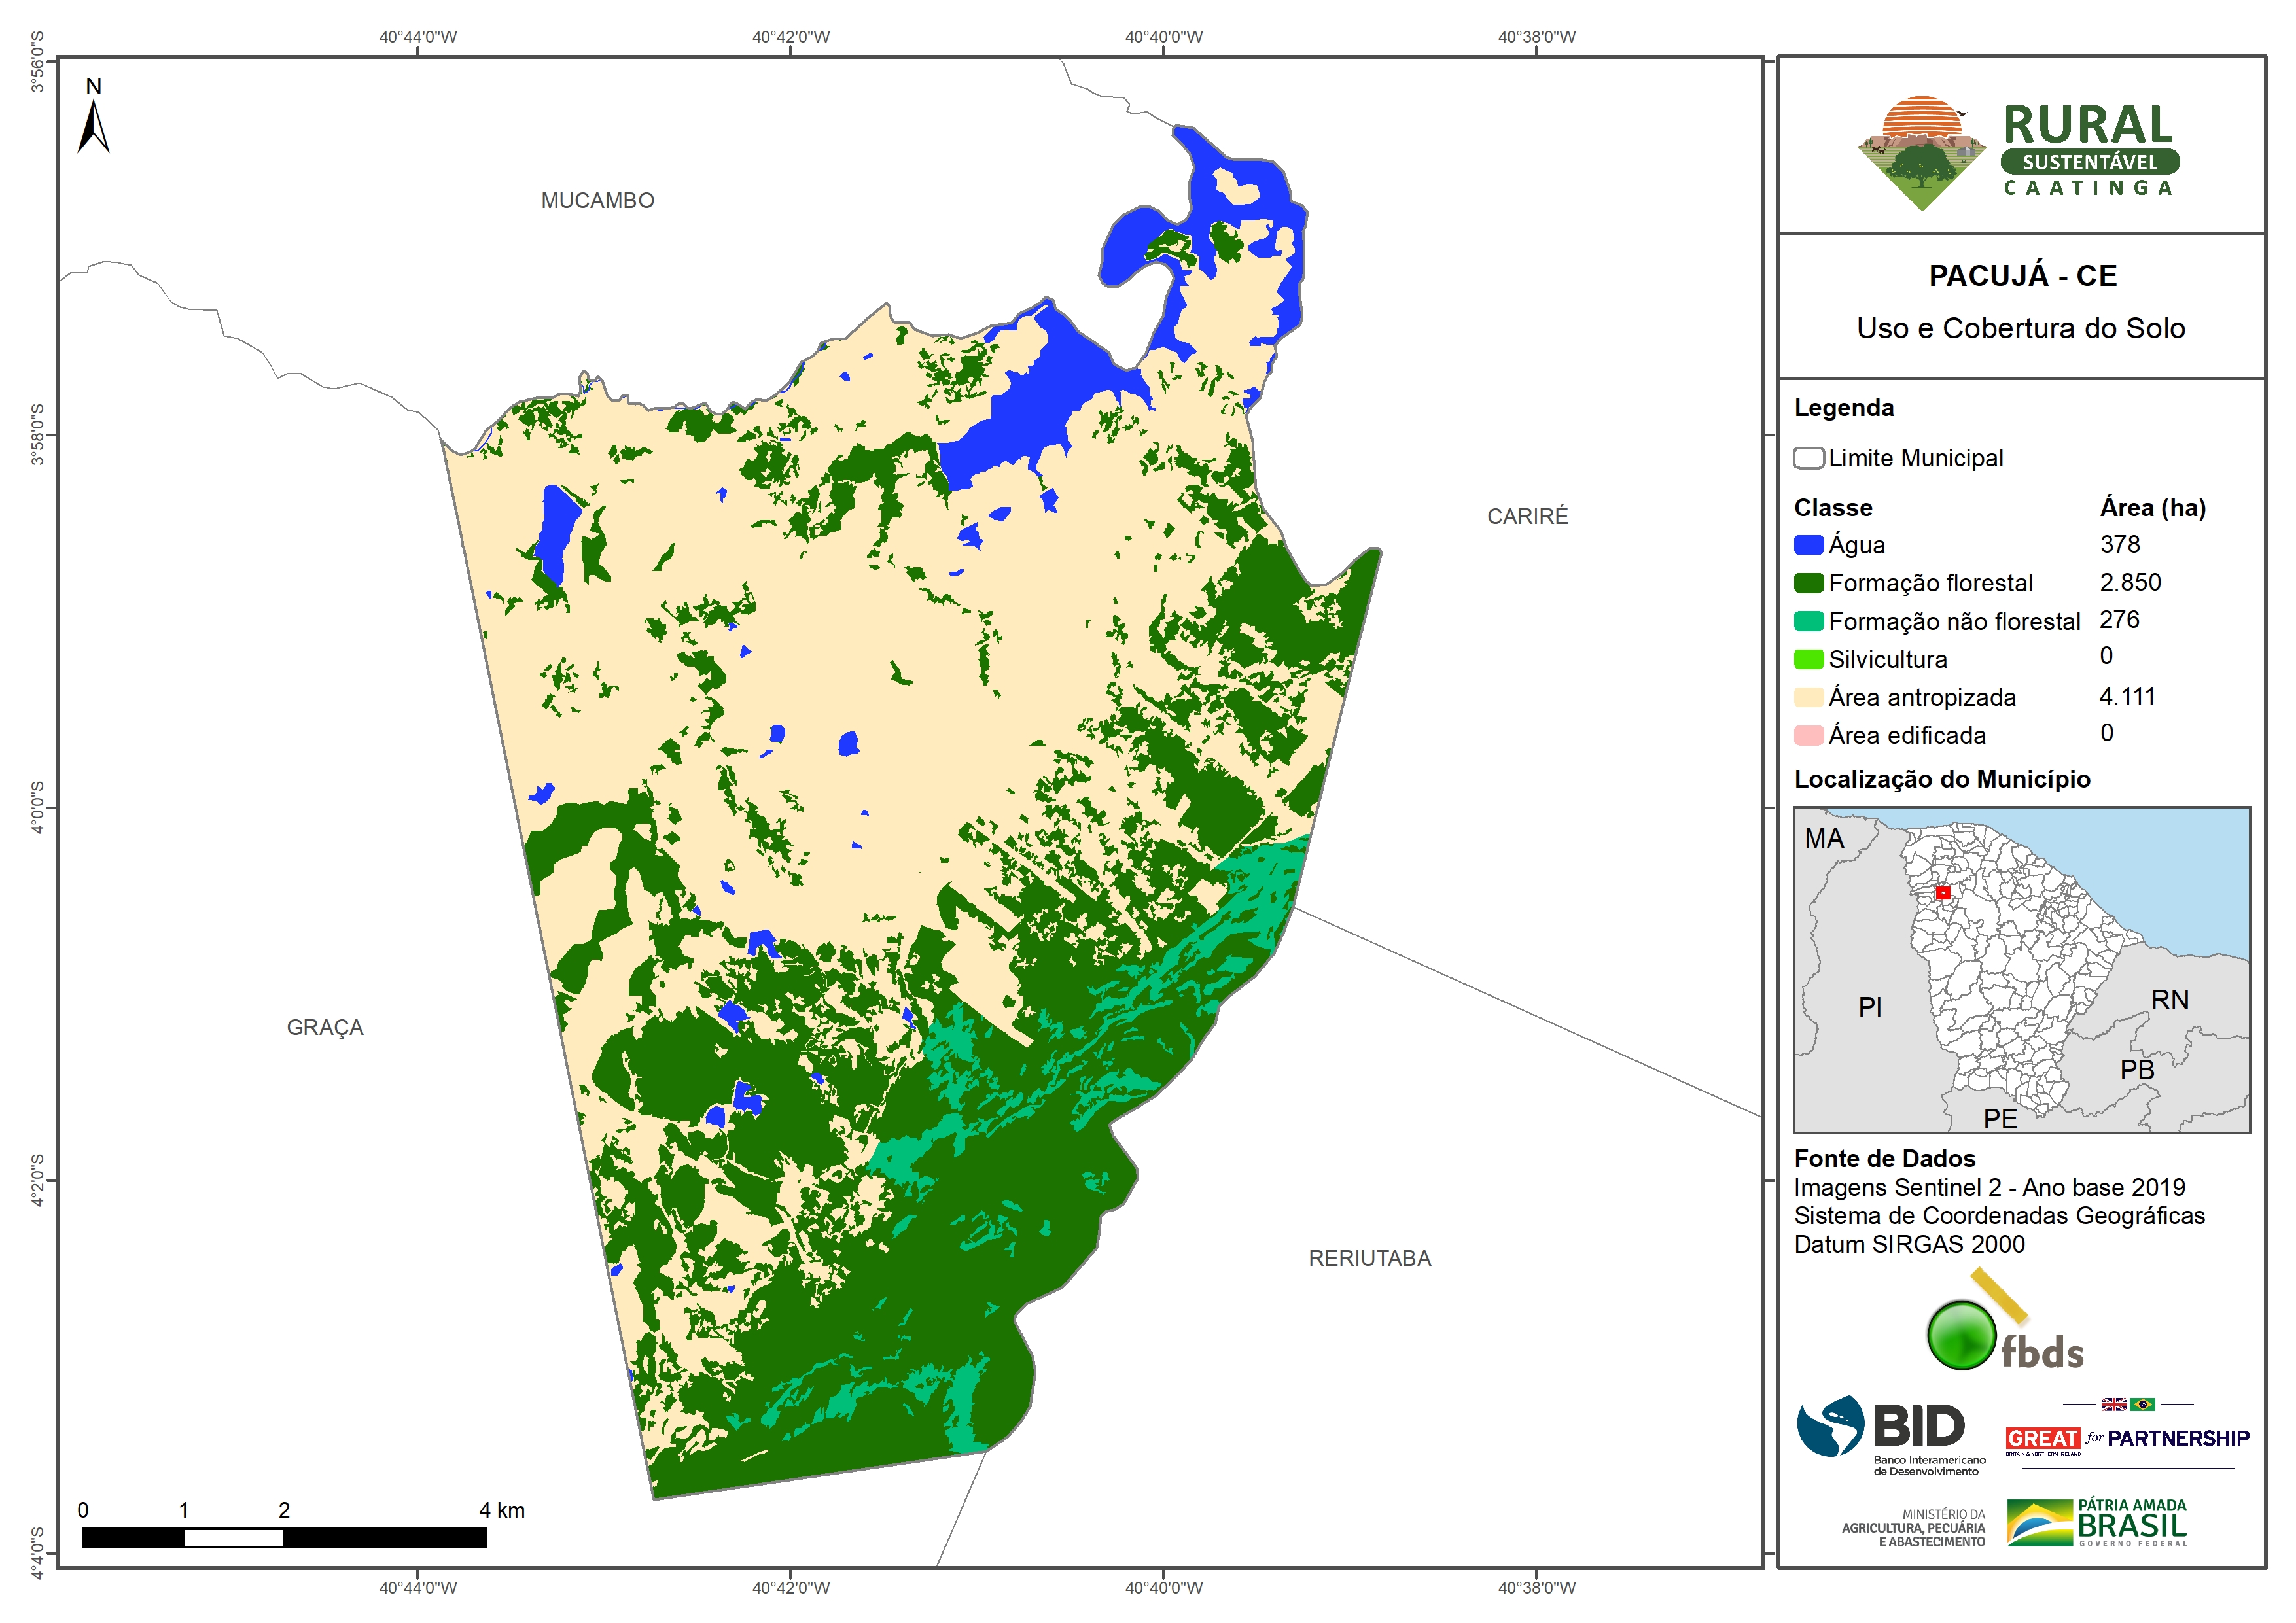Click the red municipality marker in inset map

[x=1942, y=892]
